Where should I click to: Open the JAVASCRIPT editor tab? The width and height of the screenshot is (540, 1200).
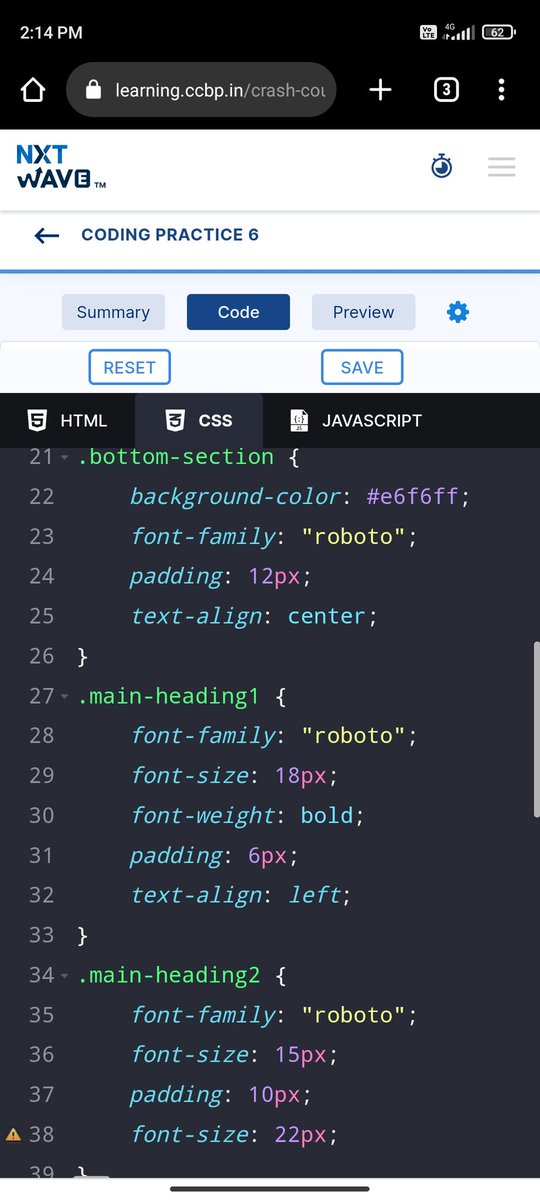coord(355,421)
